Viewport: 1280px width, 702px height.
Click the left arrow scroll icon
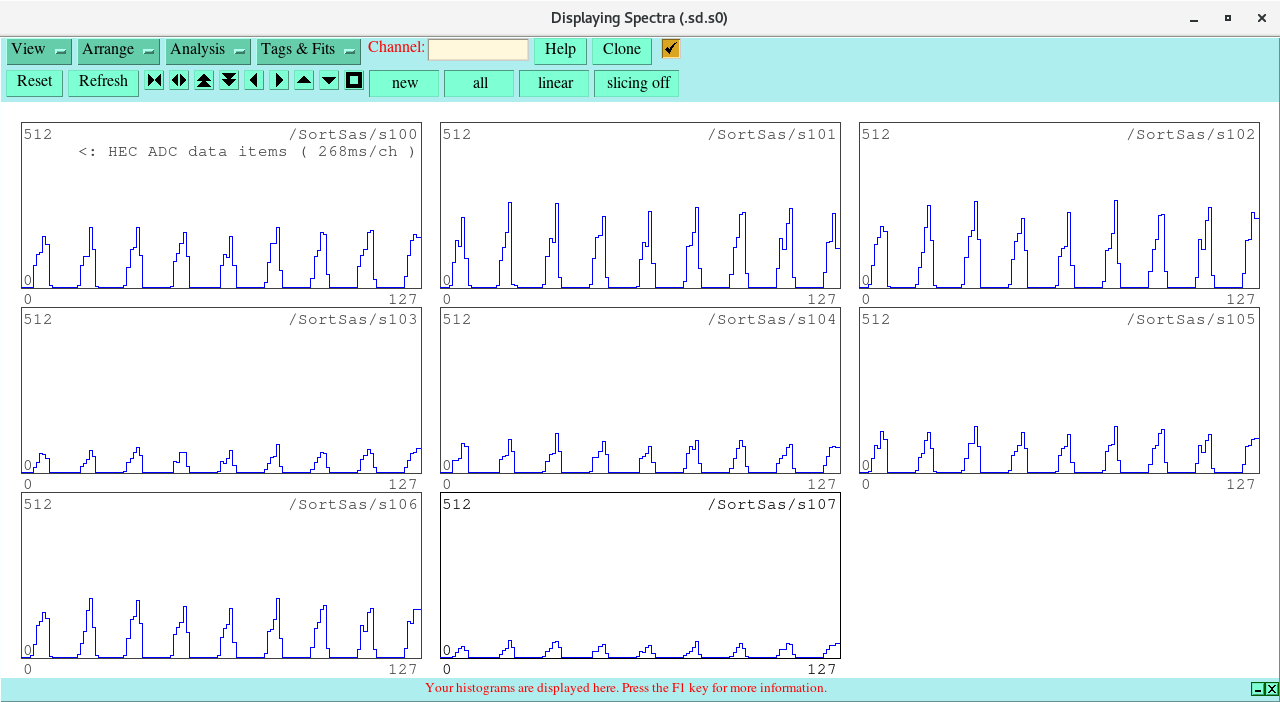(x=254, y=81)
